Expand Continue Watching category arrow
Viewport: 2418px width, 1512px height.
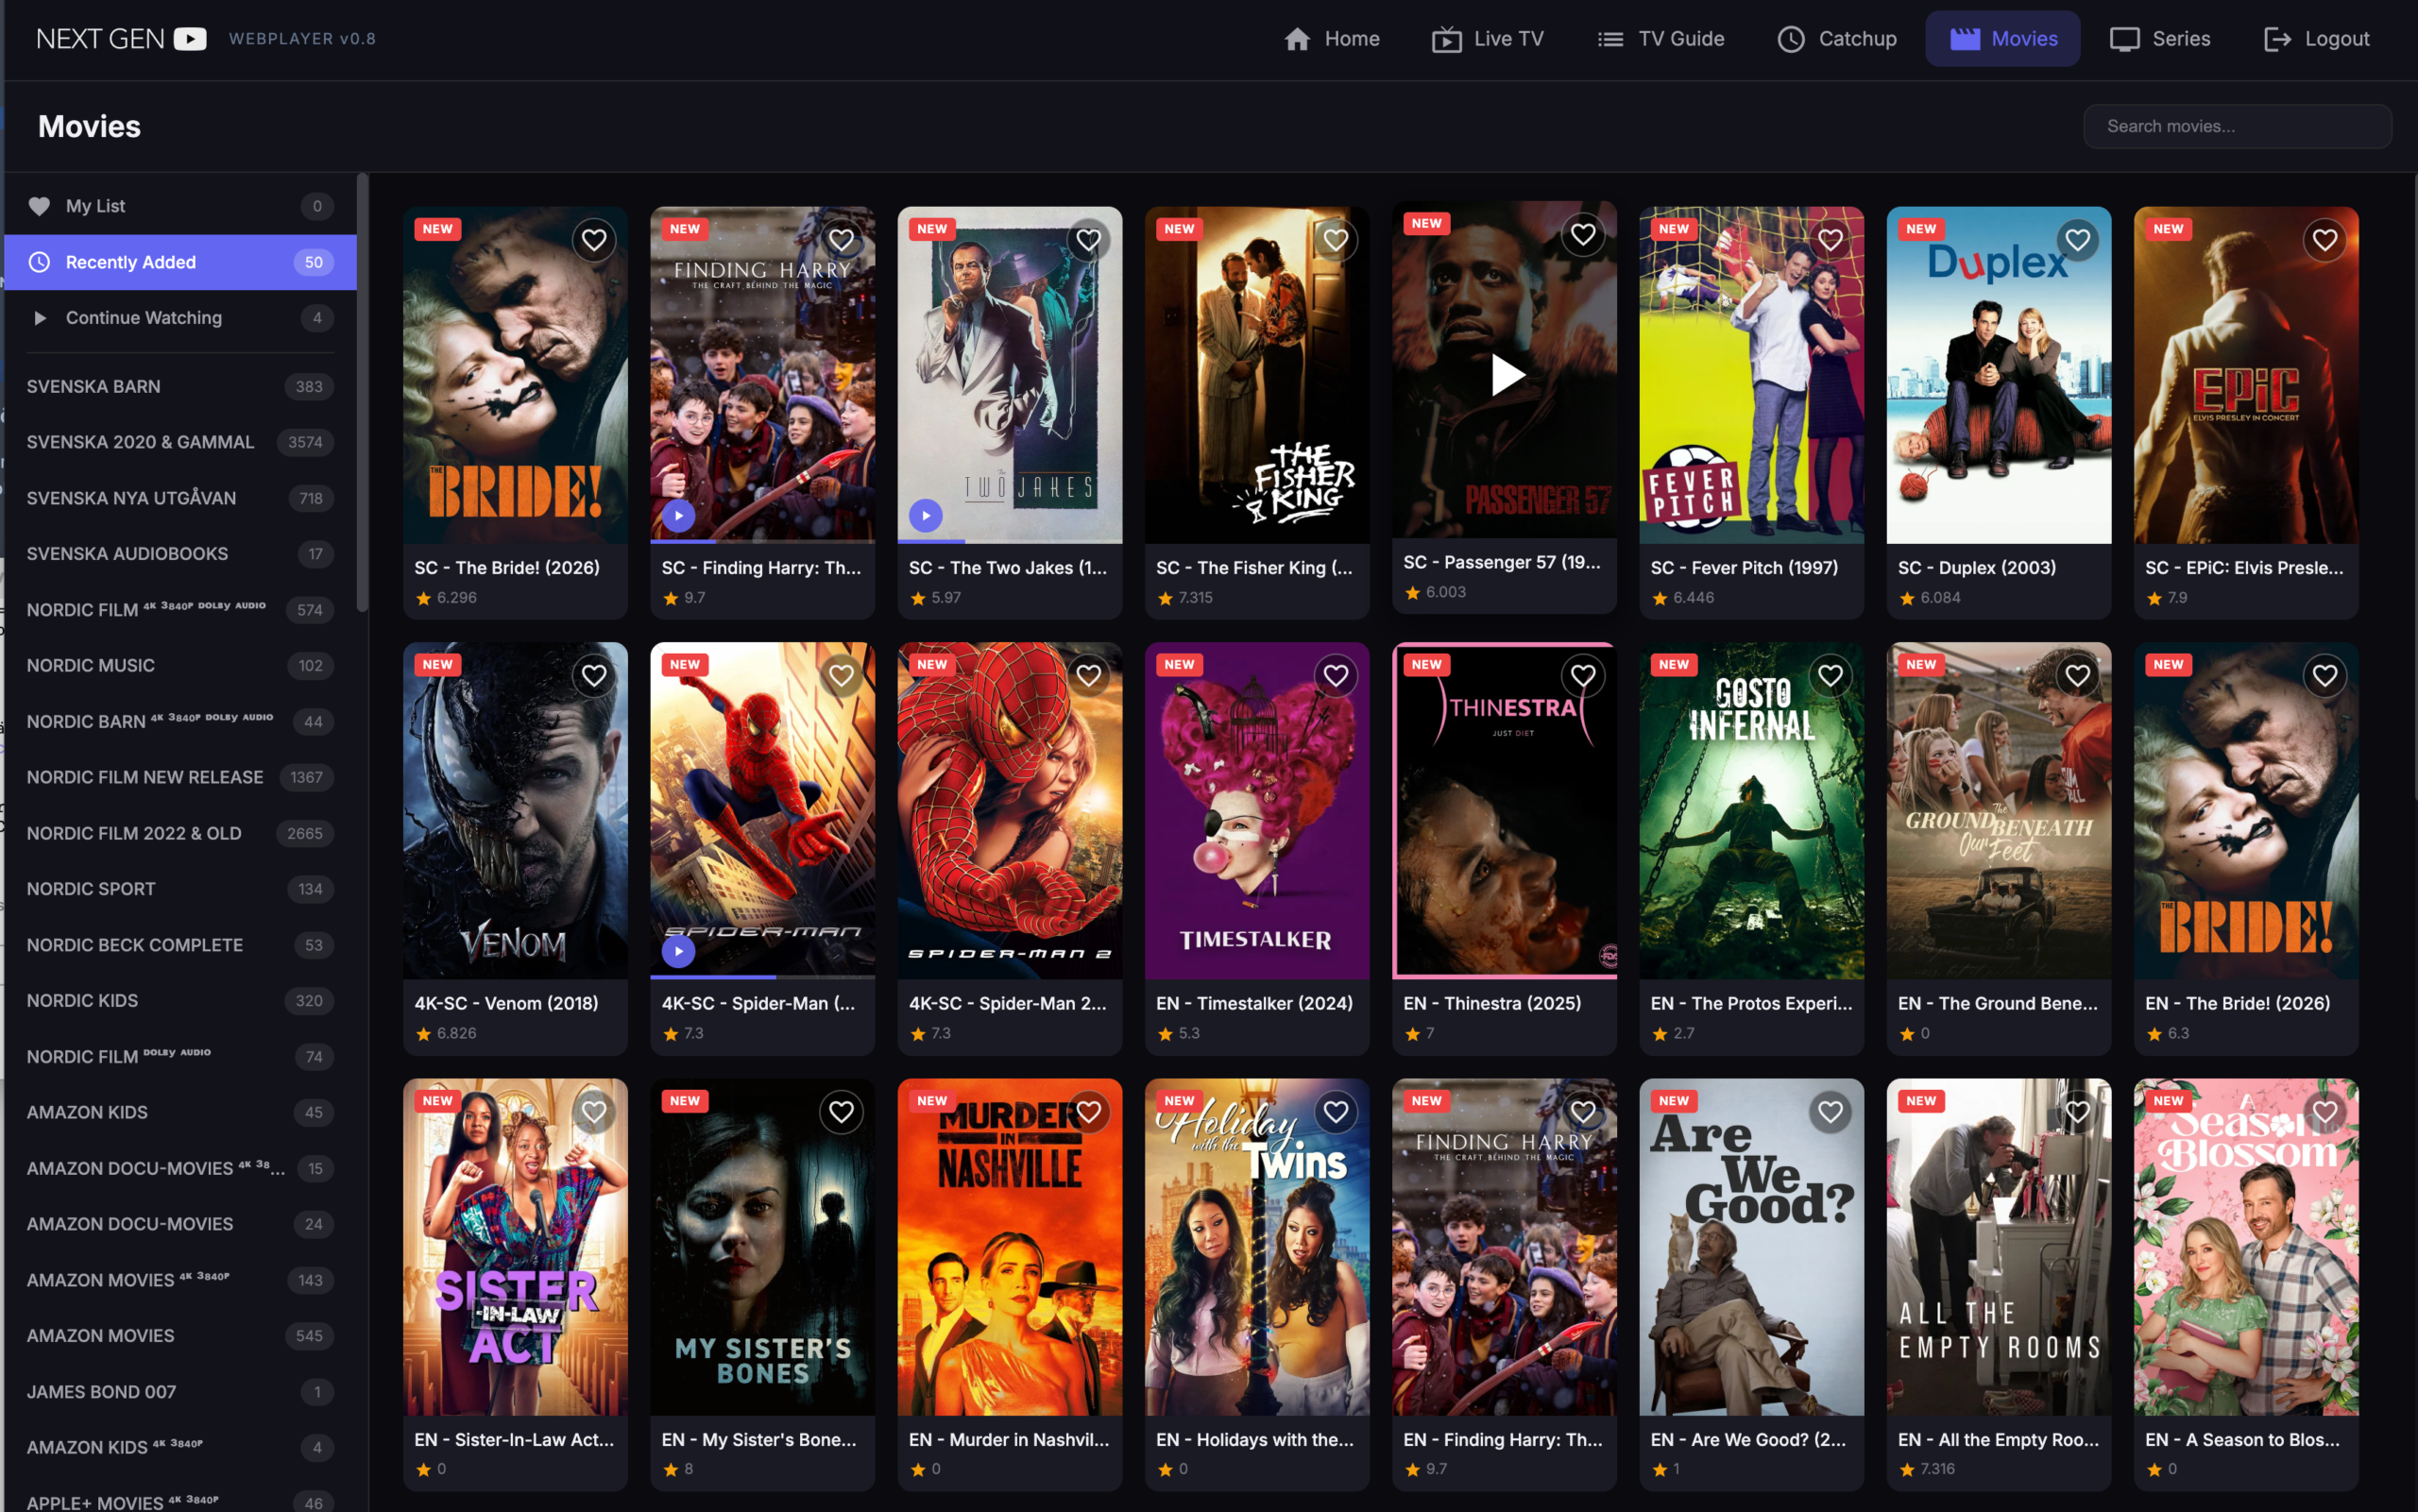pyautogui.click(x=40, y=318)
